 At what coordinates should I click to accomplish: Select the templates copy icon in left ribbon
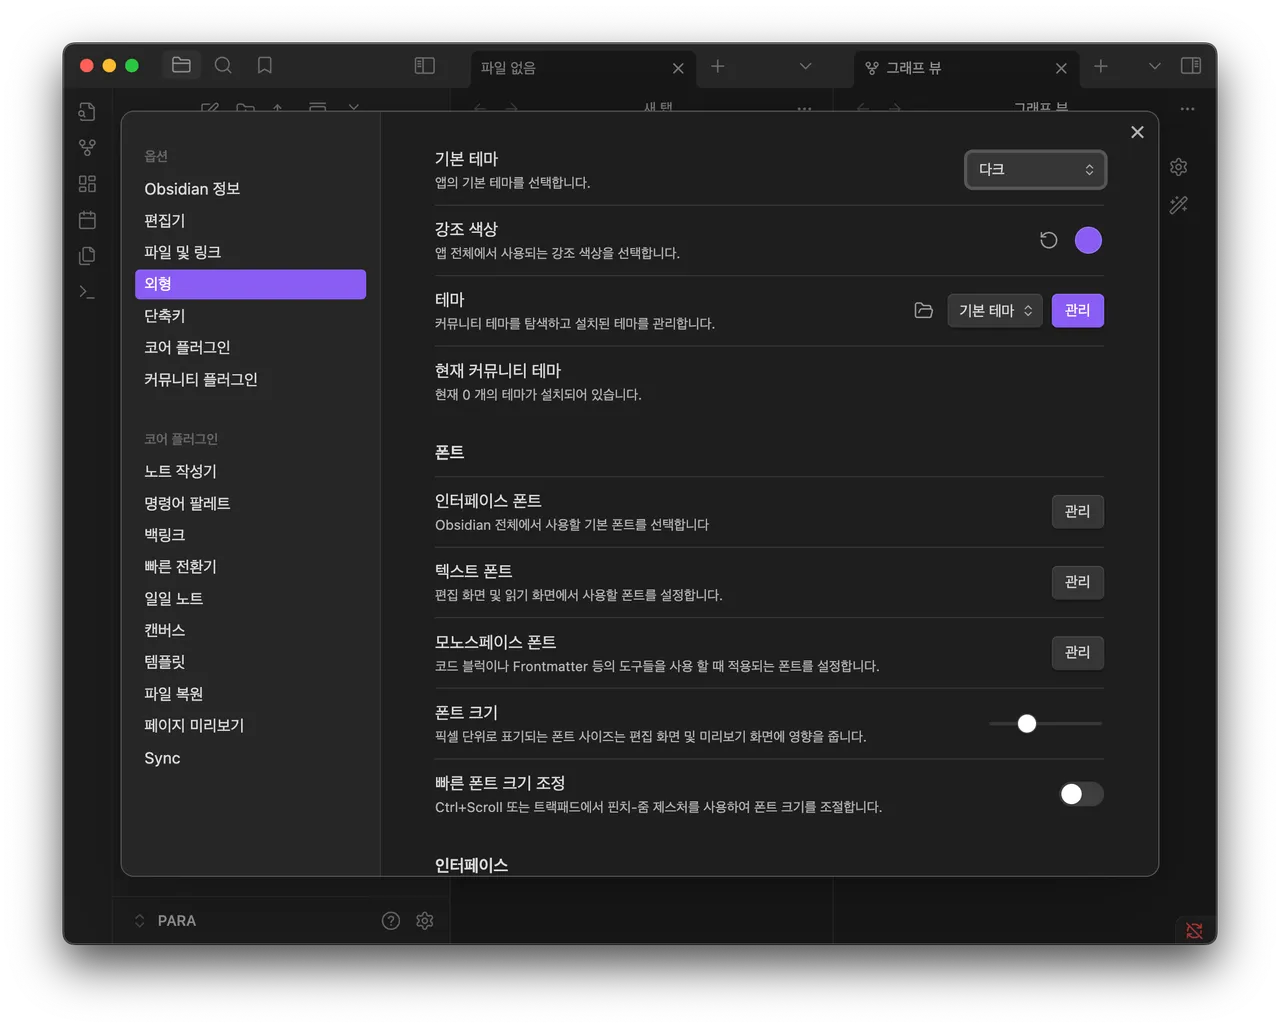point(87,255)
